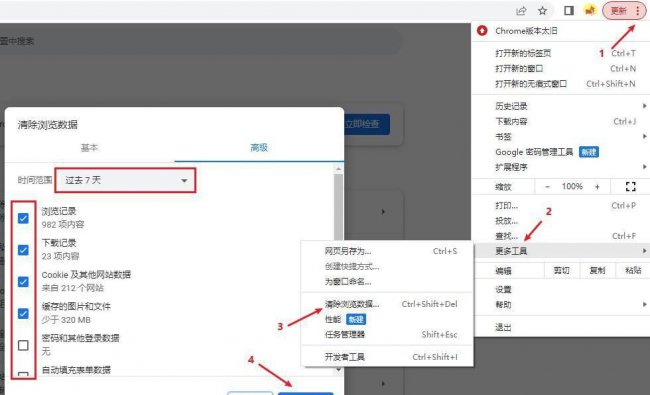
Task: Open 下载内容 from the menu
Action: click(x=560, y=121)
